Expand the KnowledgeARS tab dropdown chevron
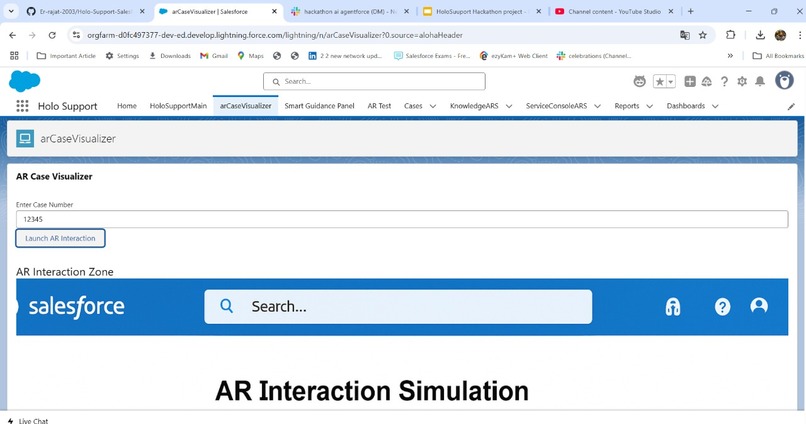The image size is (806, 424). coord(509,106)
